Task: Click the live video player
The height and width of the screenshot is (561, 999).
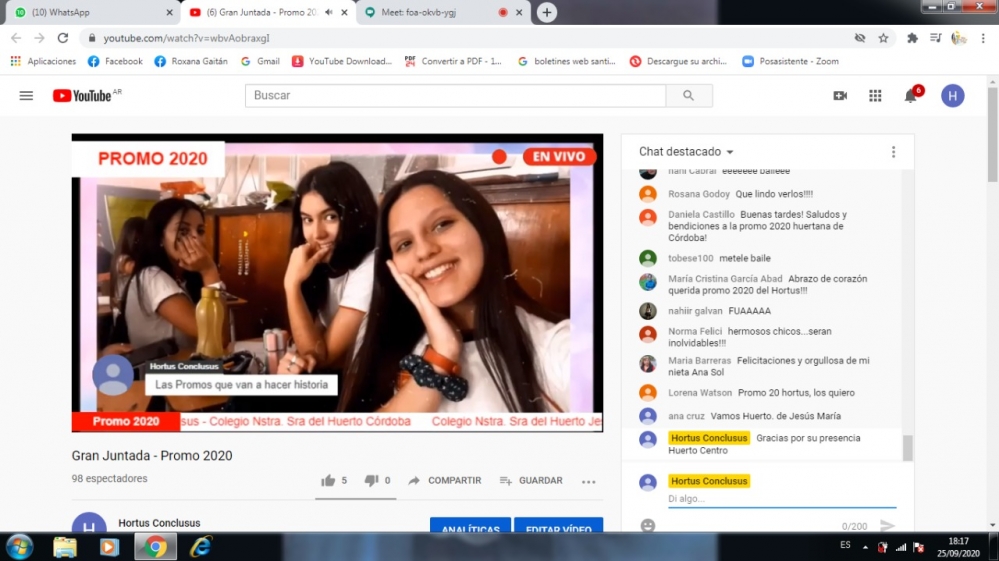Action: pos(337,283)
